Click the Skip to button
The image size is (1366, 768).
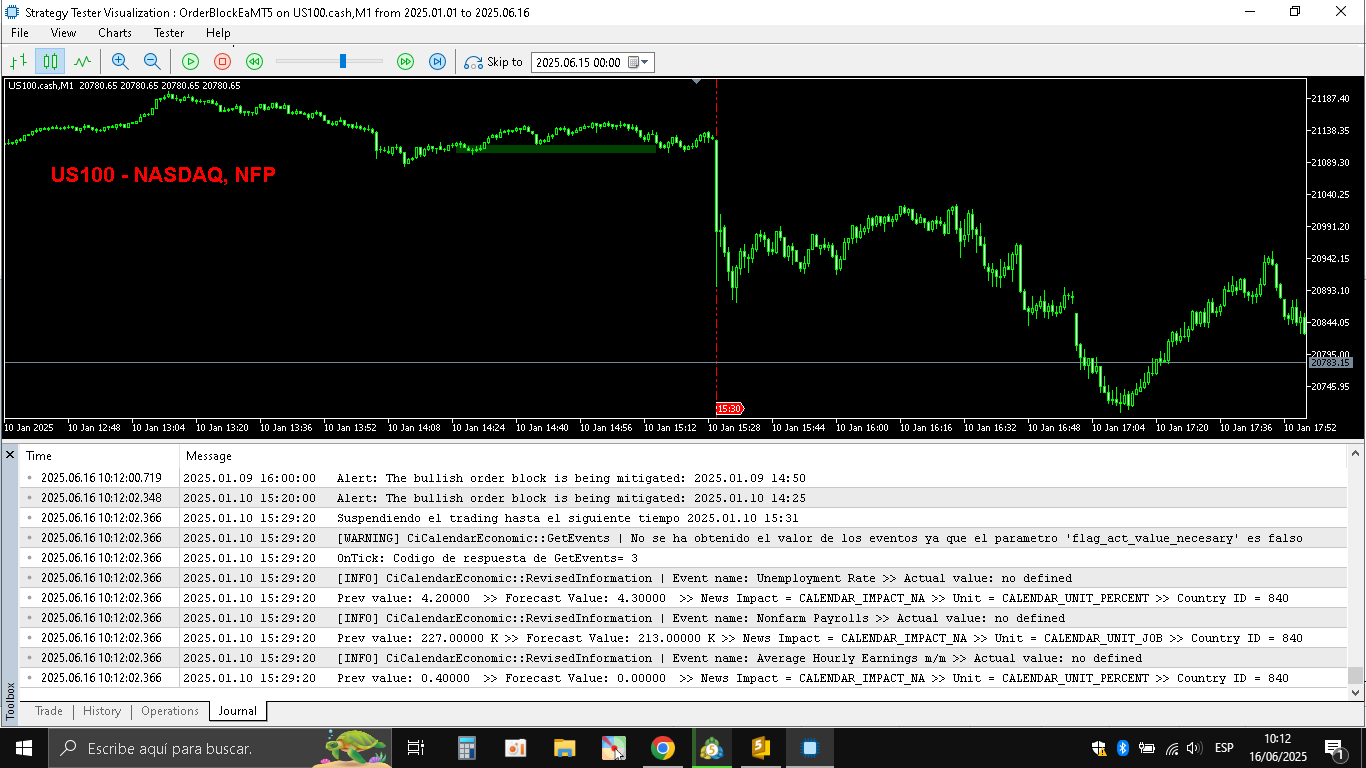493,62
